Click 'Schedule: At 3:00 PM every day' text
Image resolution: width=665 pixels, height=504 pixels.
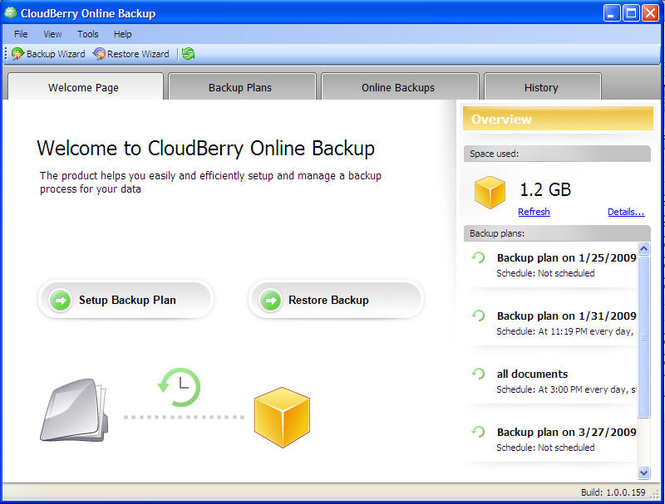coord(566,390)
